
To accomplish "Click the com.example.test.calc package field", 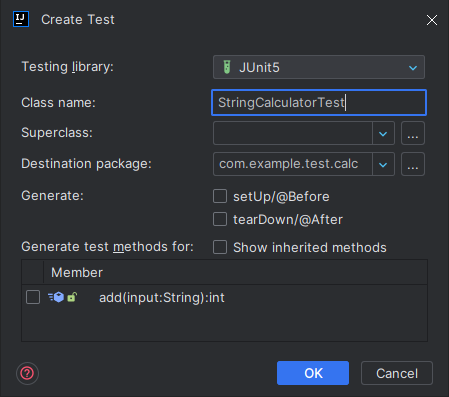I will (293, 164).
